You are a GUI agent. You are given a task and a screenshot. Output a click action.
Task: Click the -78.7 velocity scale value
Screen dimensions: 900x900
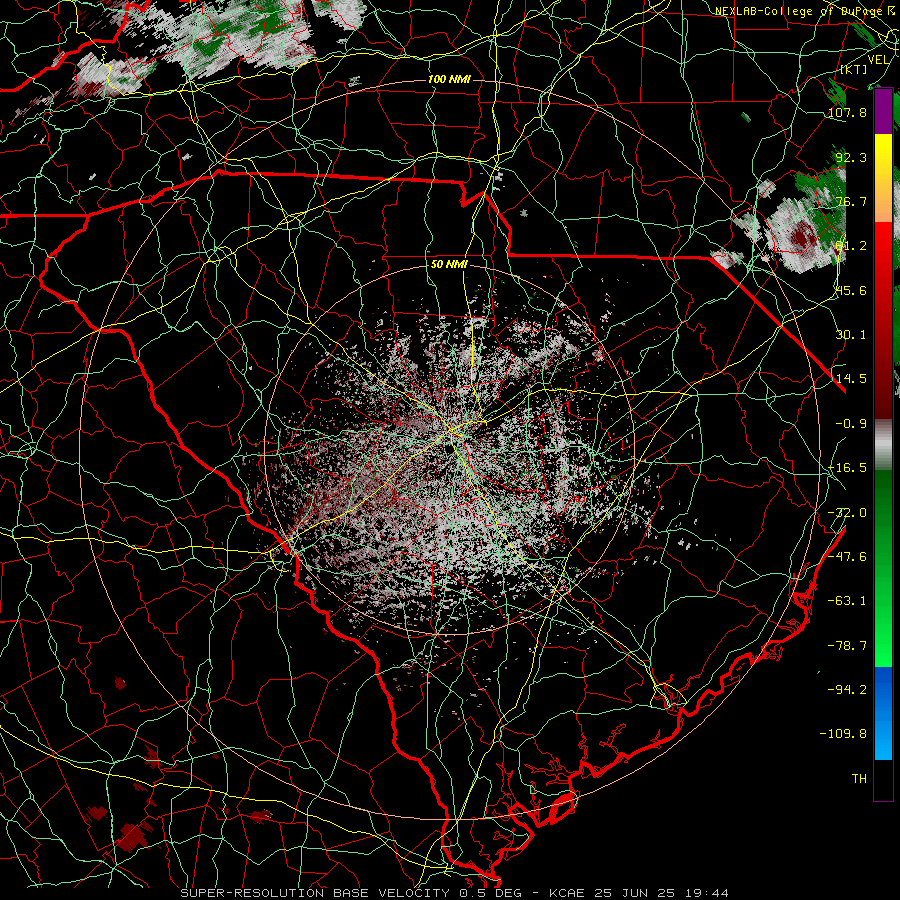[x=847, y=646]
